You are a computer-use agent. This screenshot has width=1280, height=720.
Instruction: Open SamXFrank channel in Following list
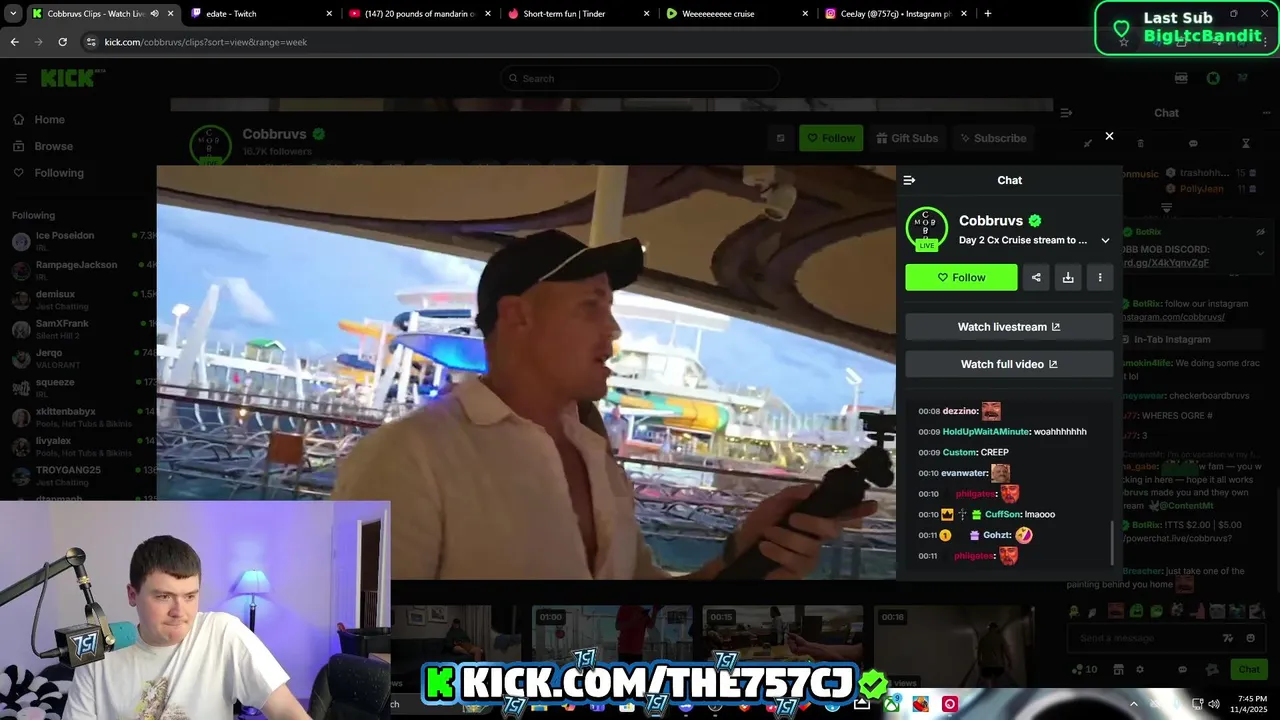pyautogui.click(x=80, y=329)
